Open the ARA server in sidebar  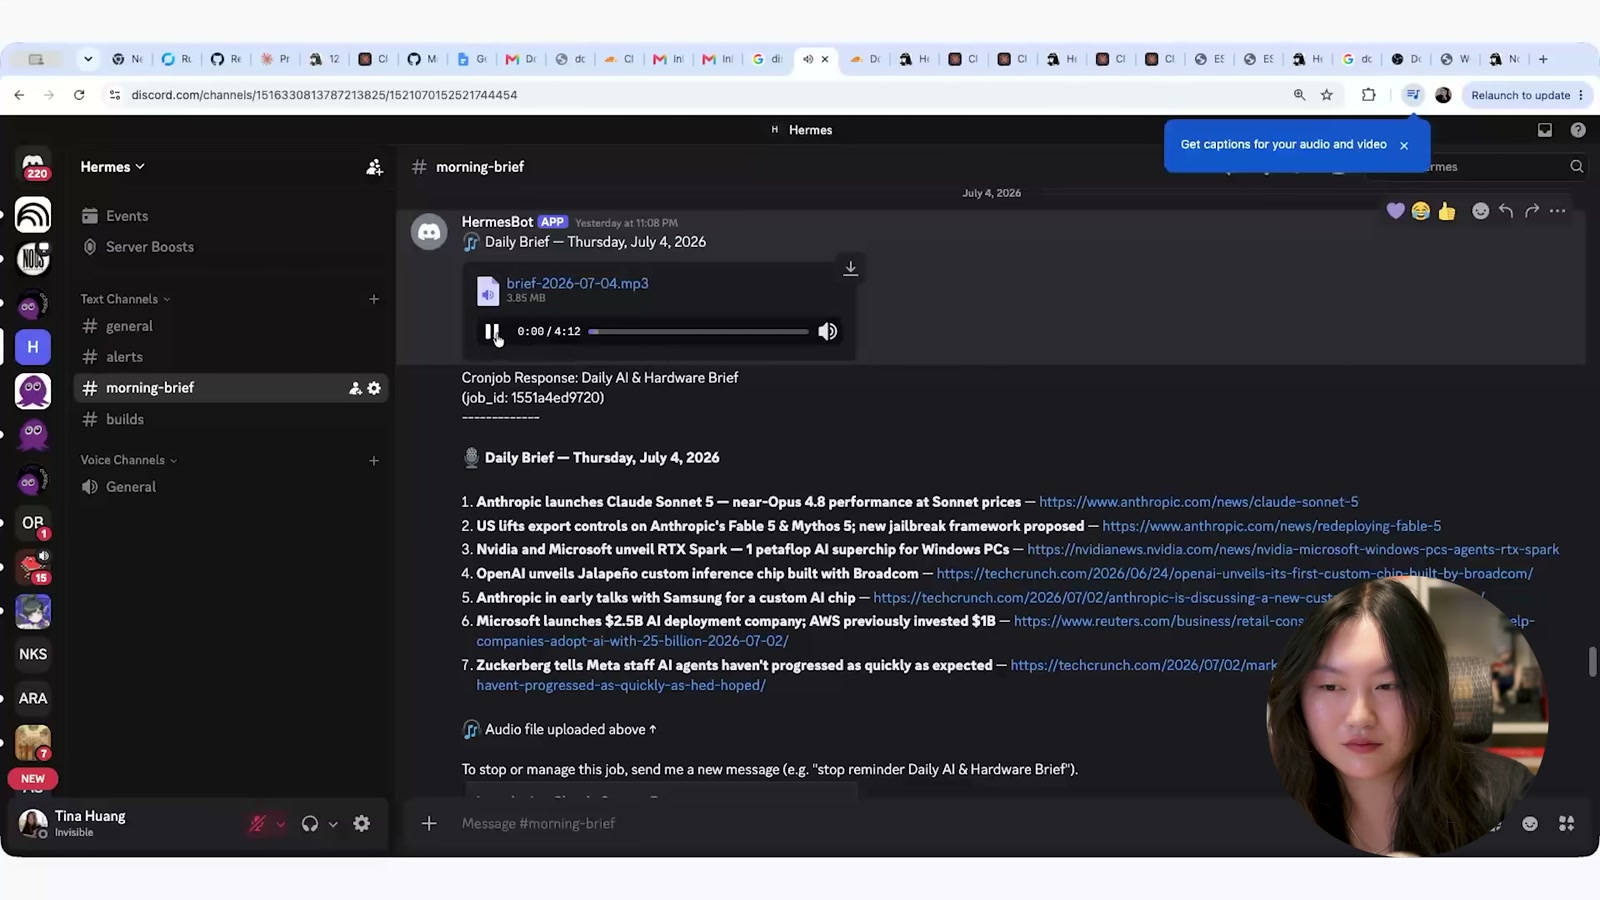coord(33,698)
